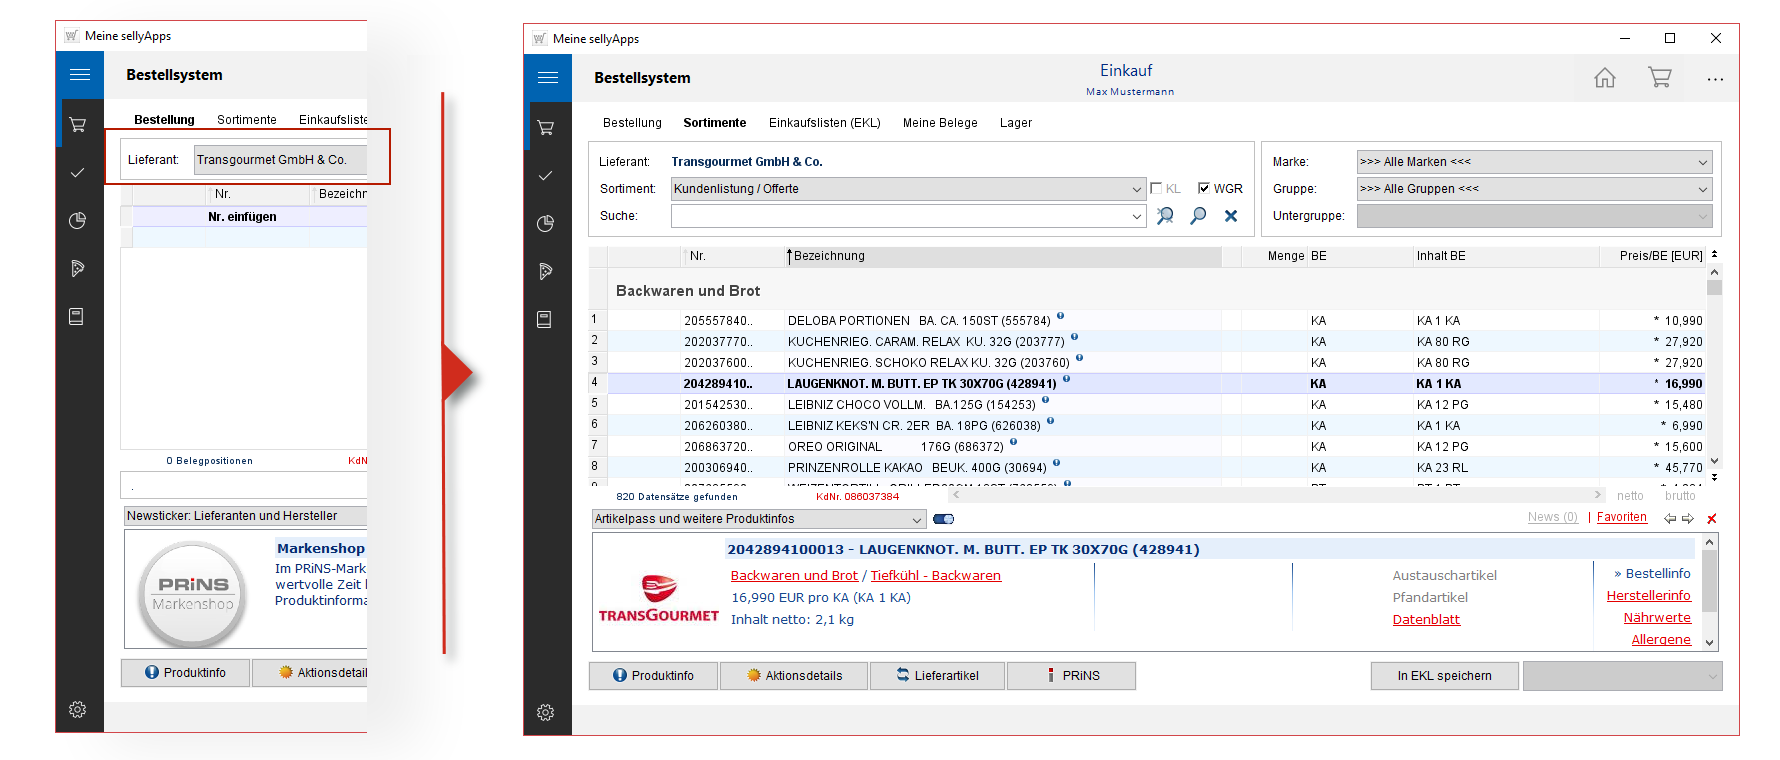This screenshot has height=760, width=1780.
Task: Click the hamburger menu in right window
Action: pos(547,78)
